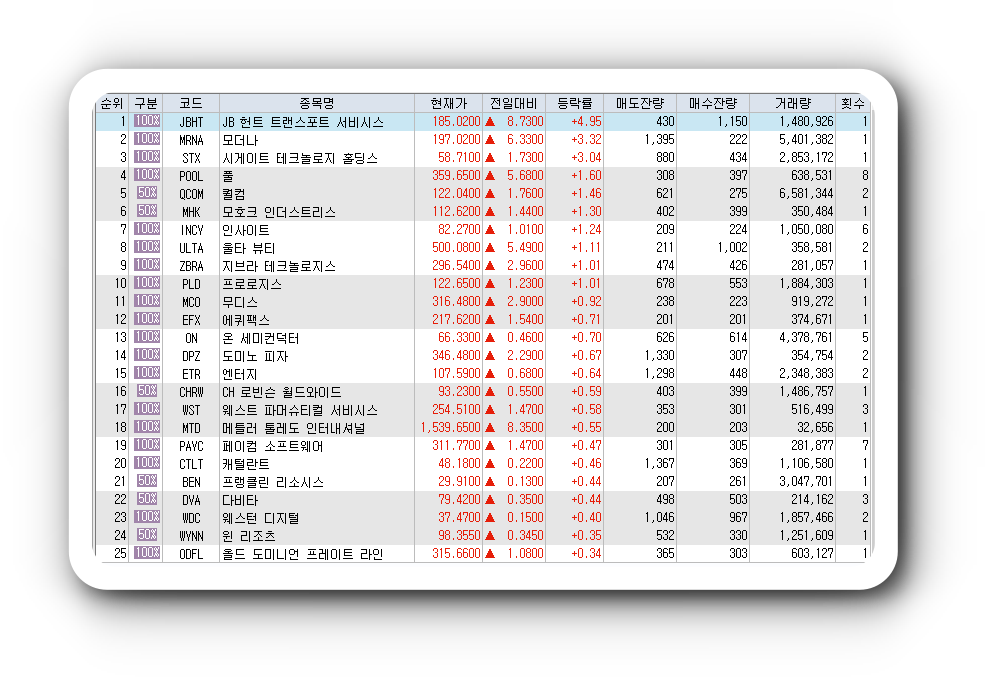Click the up arrow in MTD row
Screen dimensions: 985x677
(x=490, y=428)
